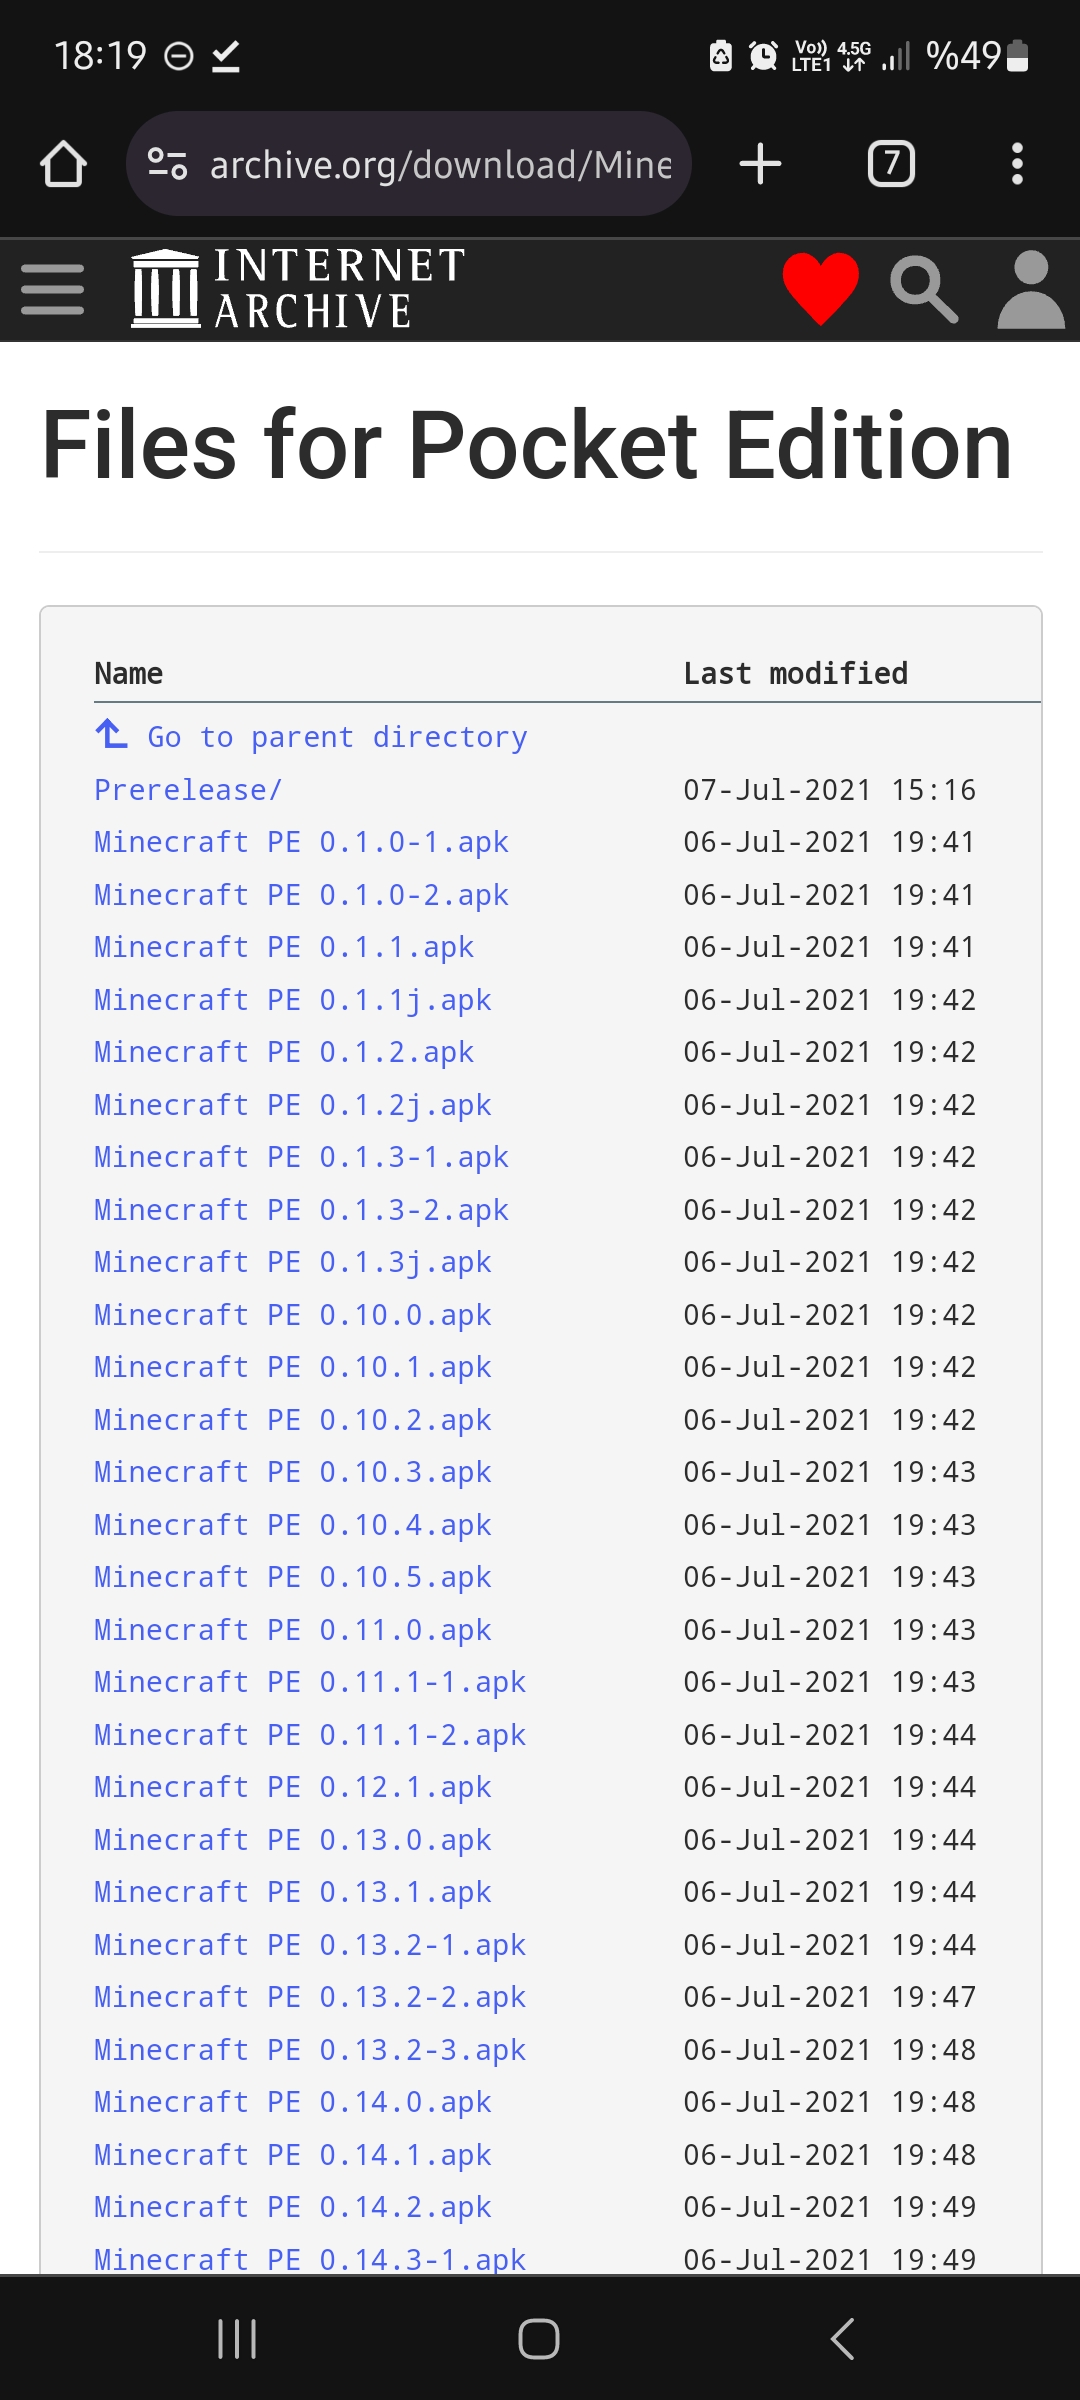Open the browser three-dot menu

(1017, 164)
